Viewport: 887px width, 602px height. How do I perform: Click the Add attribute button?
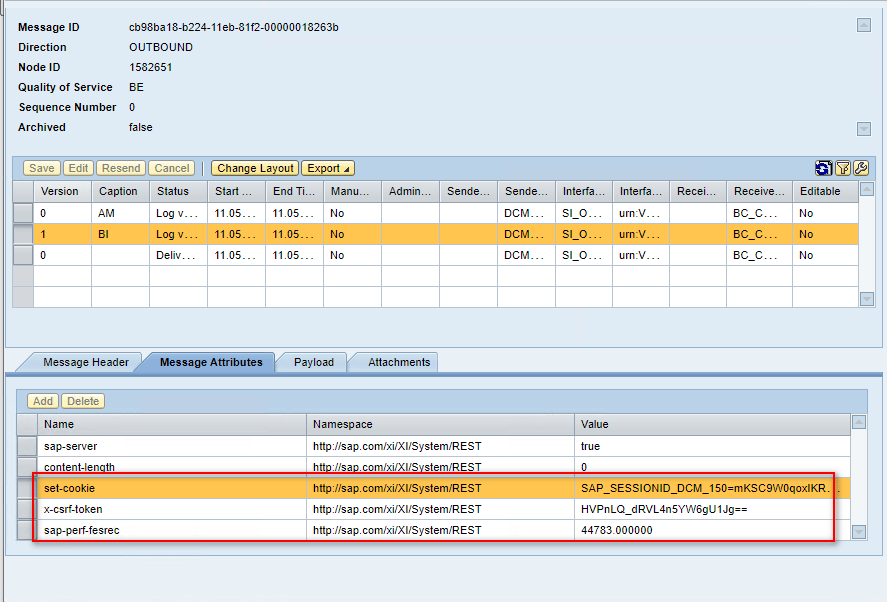tap(43, 401)
